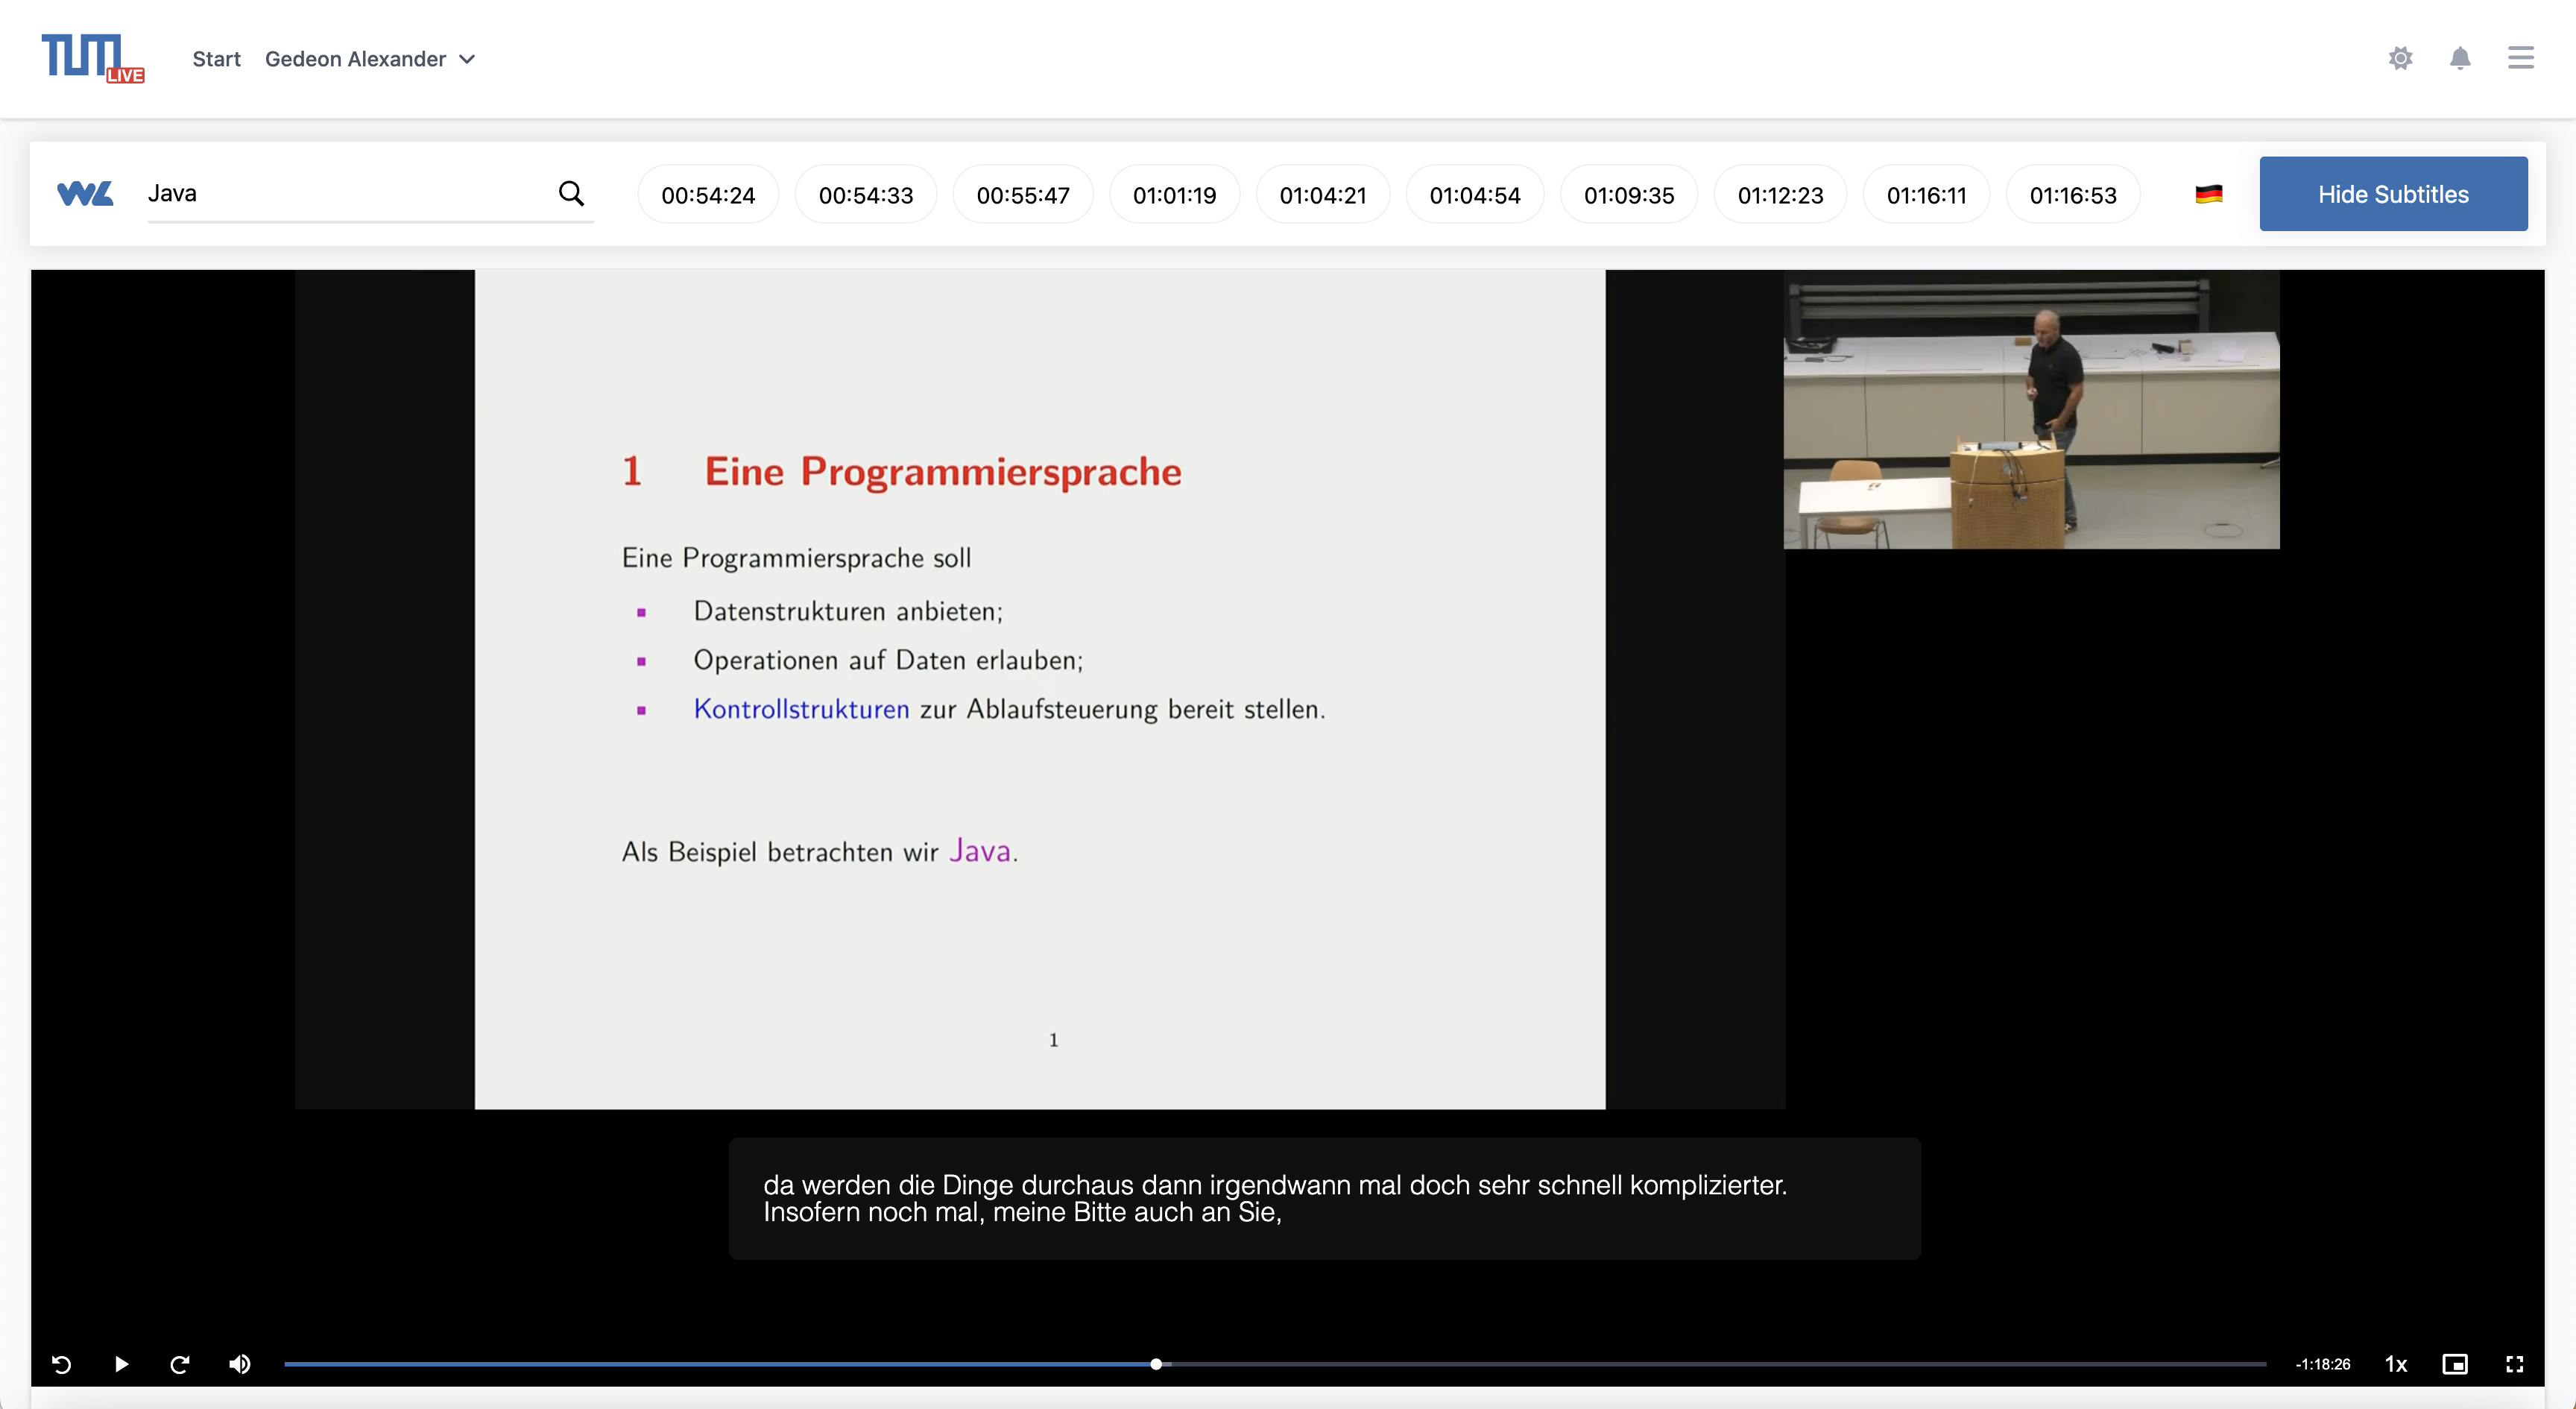Open the 1x playback speed menu
The height and width of the screenshot is (1409, 2576).
coord(2396,1364)
